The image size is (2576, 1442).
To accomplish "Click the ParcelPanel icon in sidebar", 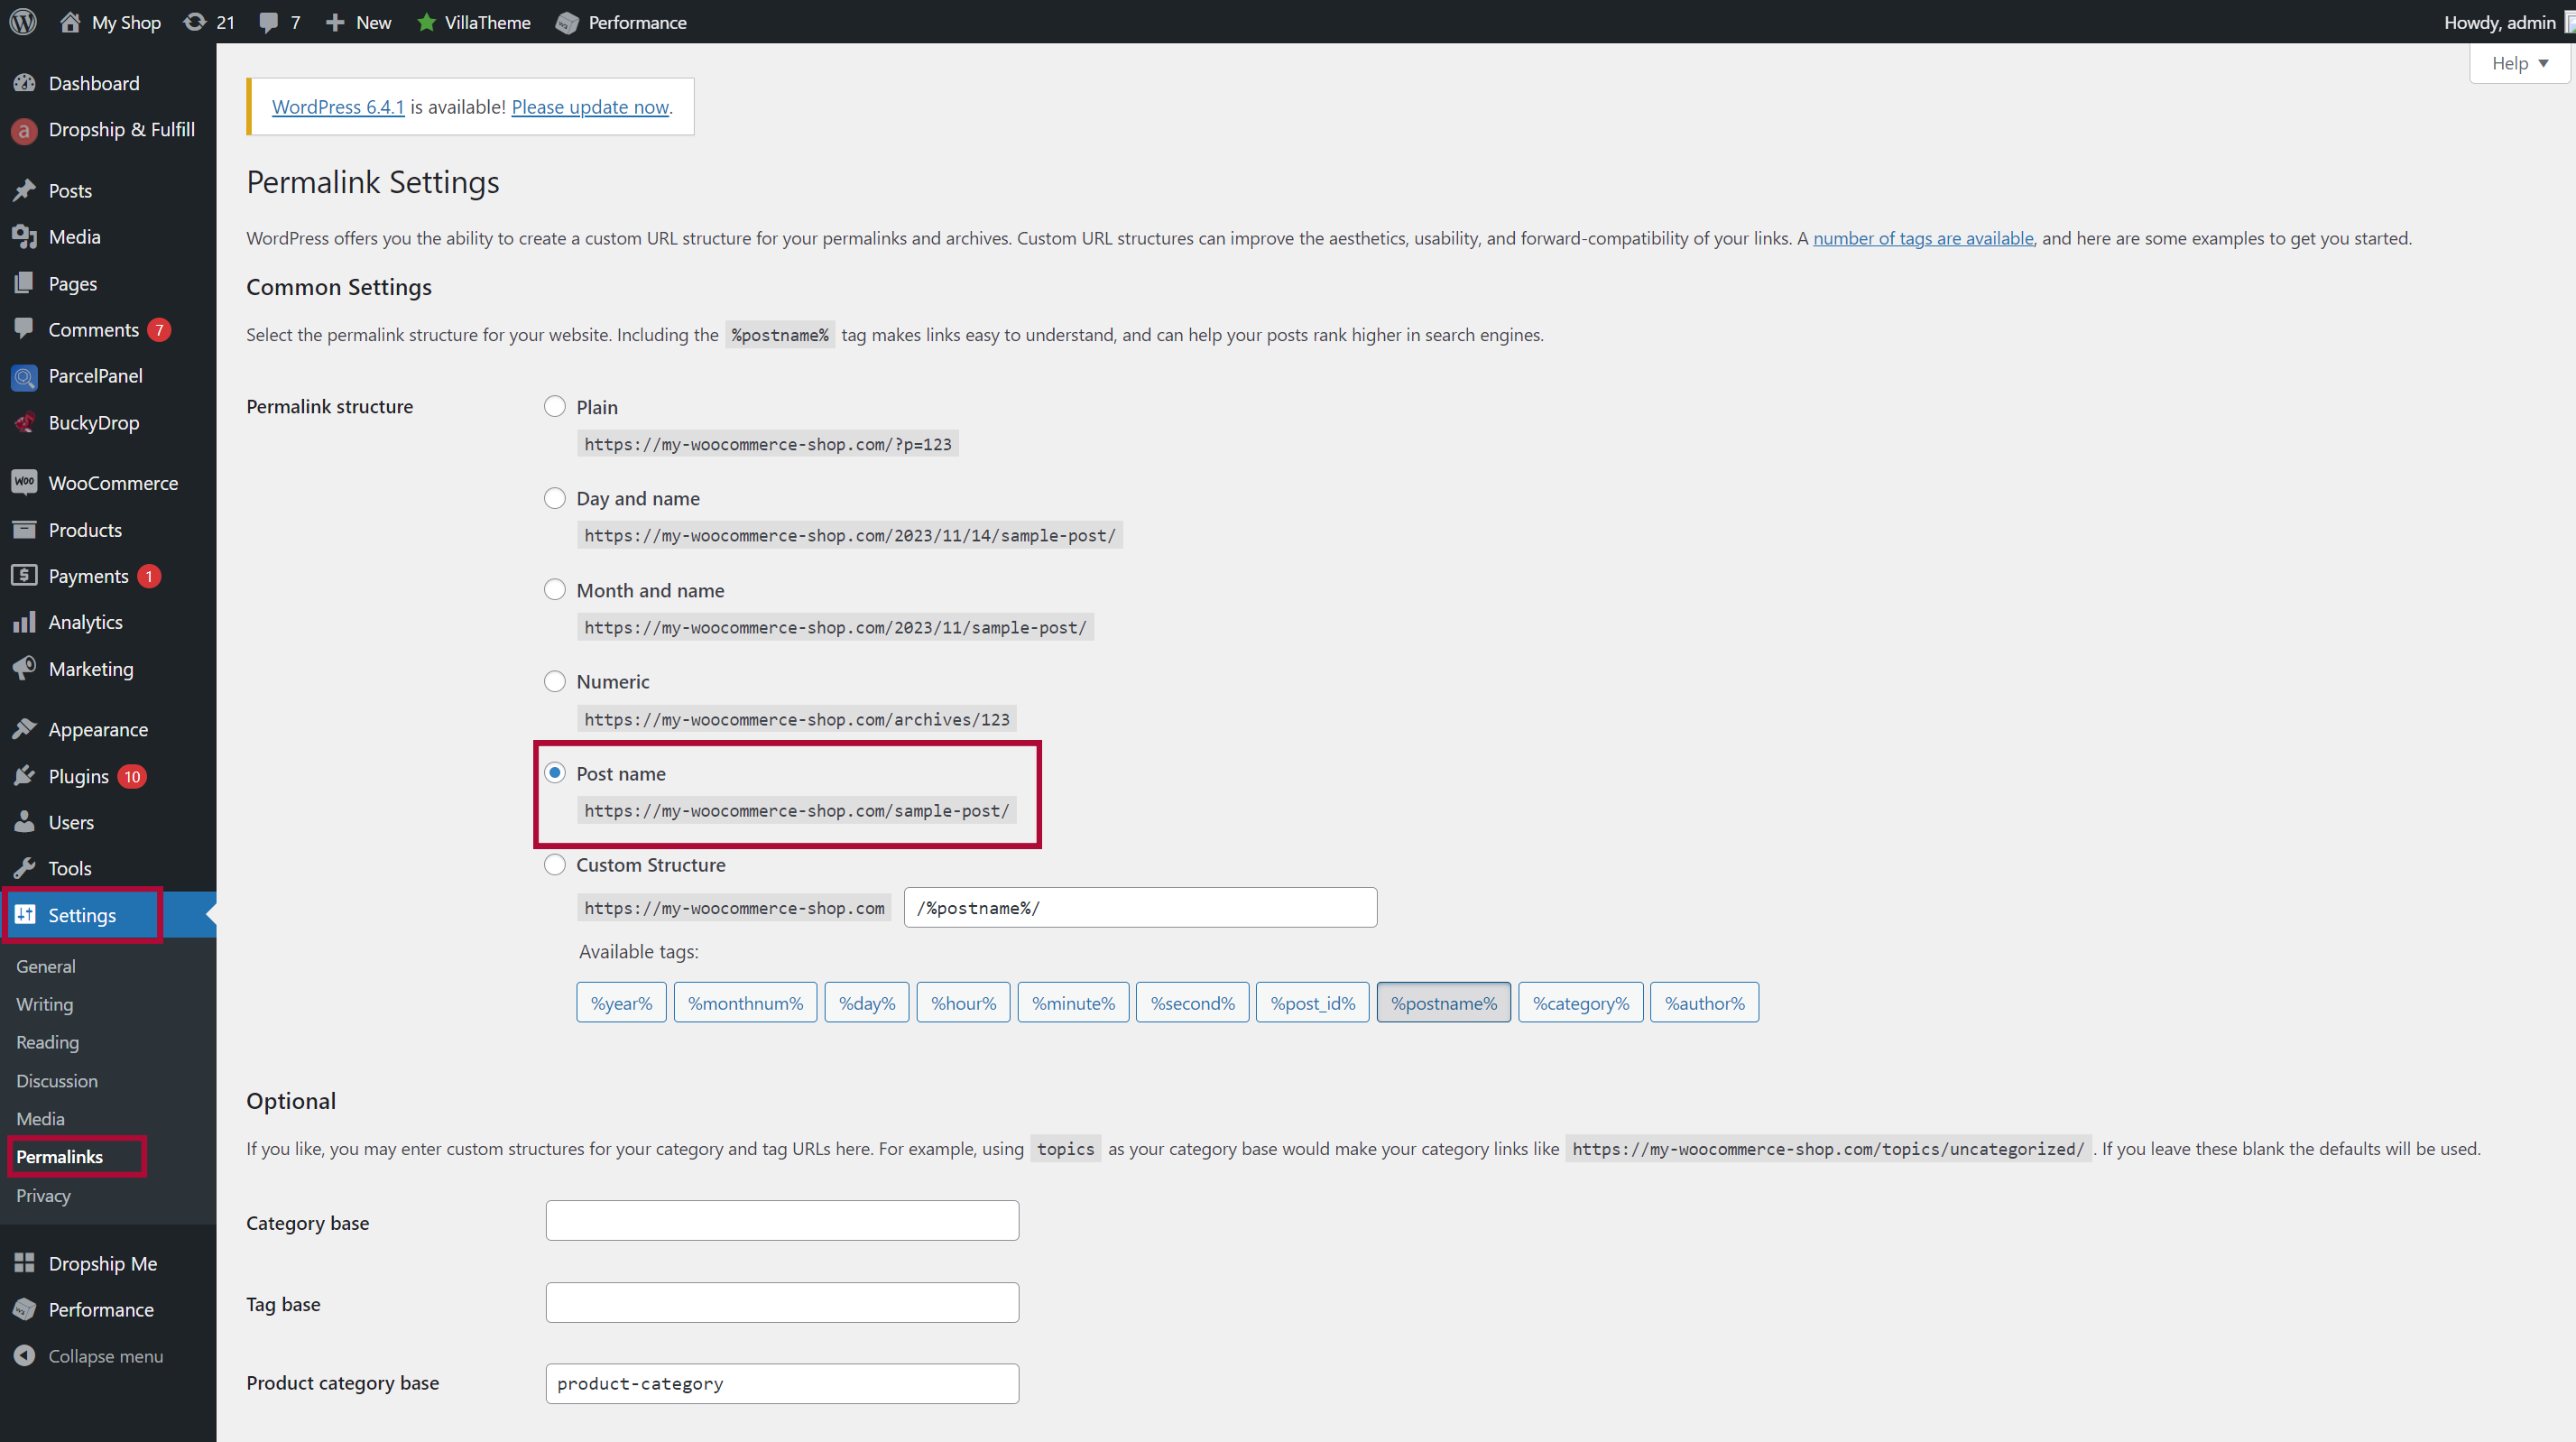I will point(26,375).
